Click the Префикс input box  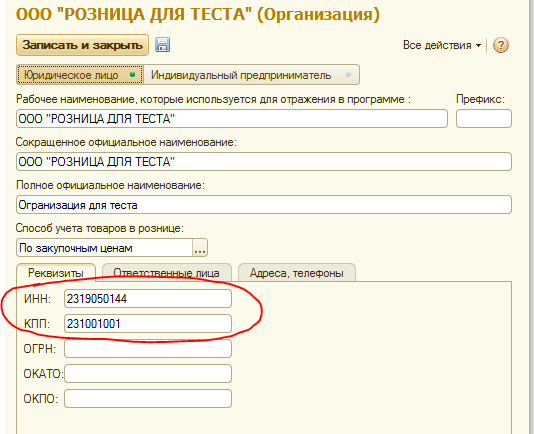484,119
